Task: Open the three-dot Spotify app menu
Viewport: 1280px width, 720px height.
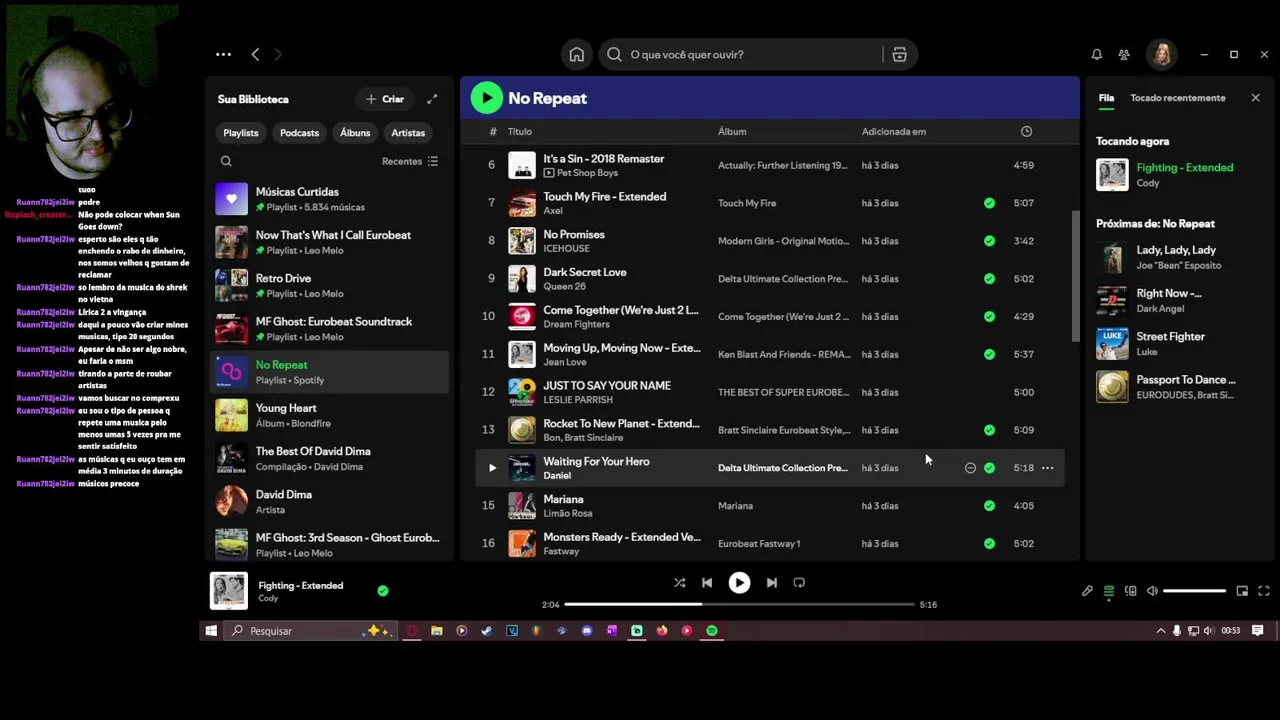Action: point(223,55)
